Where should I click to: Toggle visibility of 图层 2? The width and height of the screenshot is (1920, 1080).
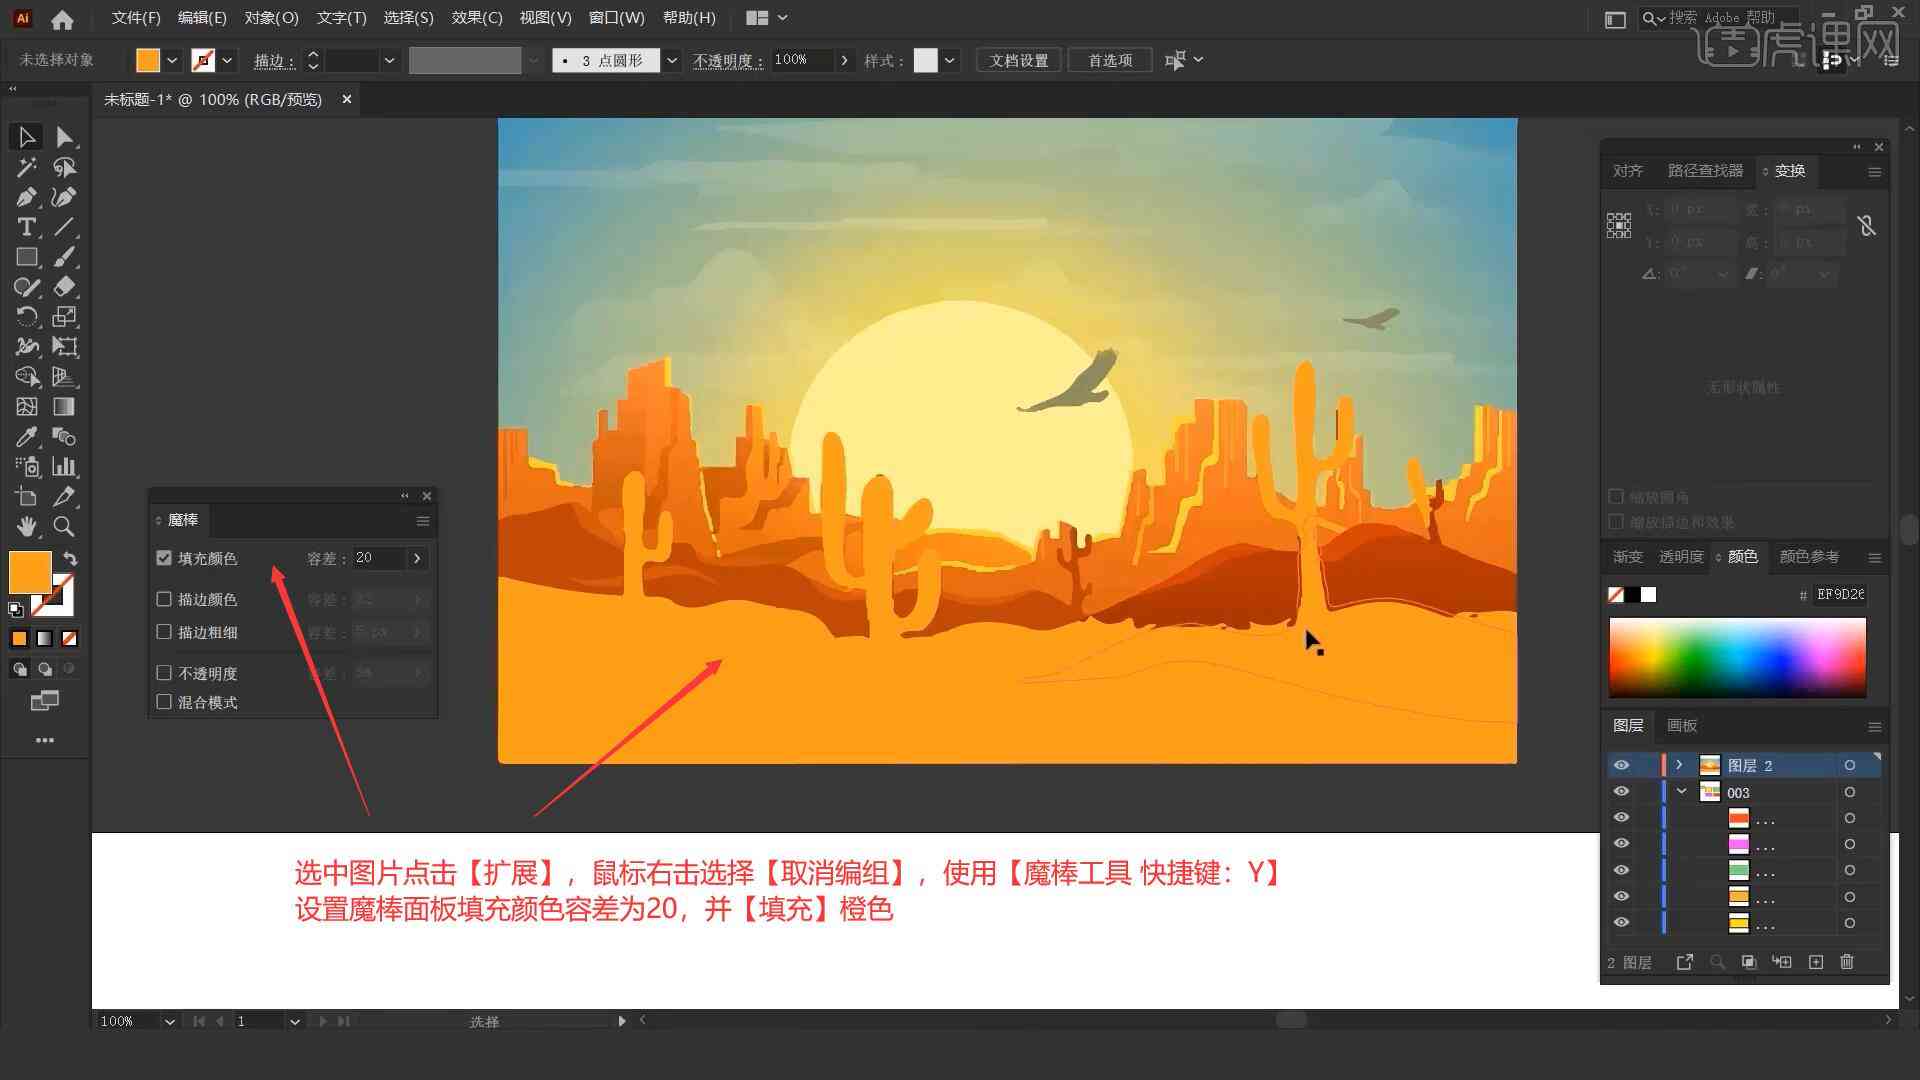click(1621, 765)
